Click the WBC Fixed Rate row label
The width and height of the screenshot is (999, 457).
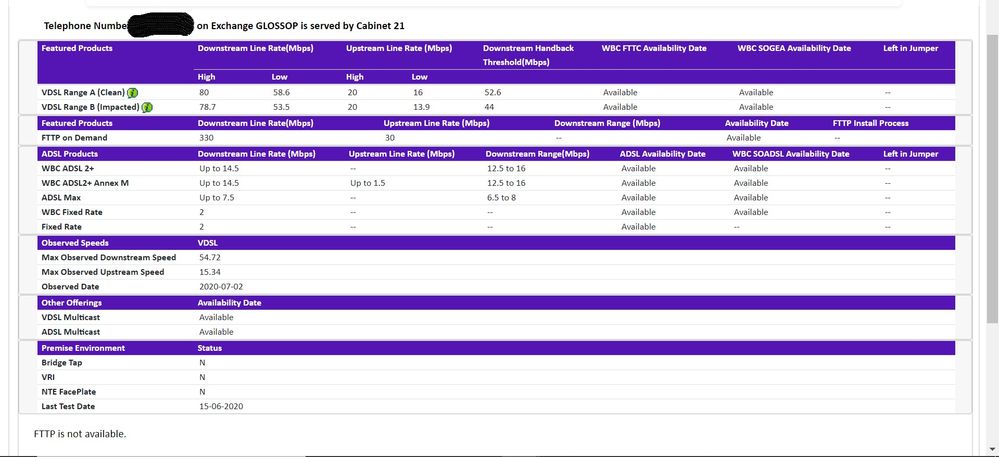(71, 212)
